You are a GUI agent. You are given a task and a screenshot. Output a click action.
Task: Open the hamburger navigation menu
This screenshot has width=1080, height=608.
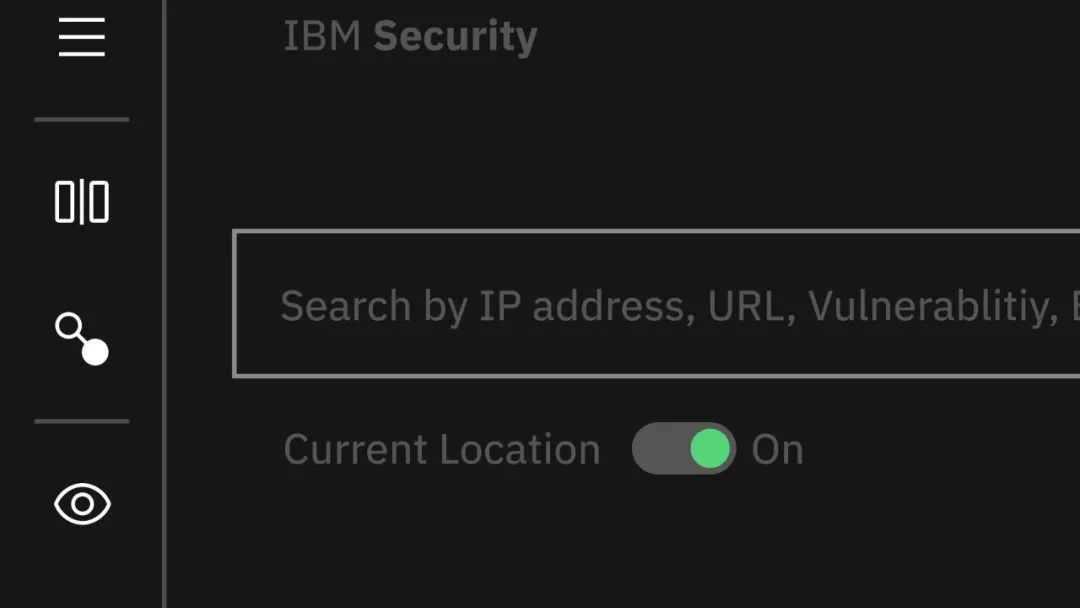pos(82,36)
